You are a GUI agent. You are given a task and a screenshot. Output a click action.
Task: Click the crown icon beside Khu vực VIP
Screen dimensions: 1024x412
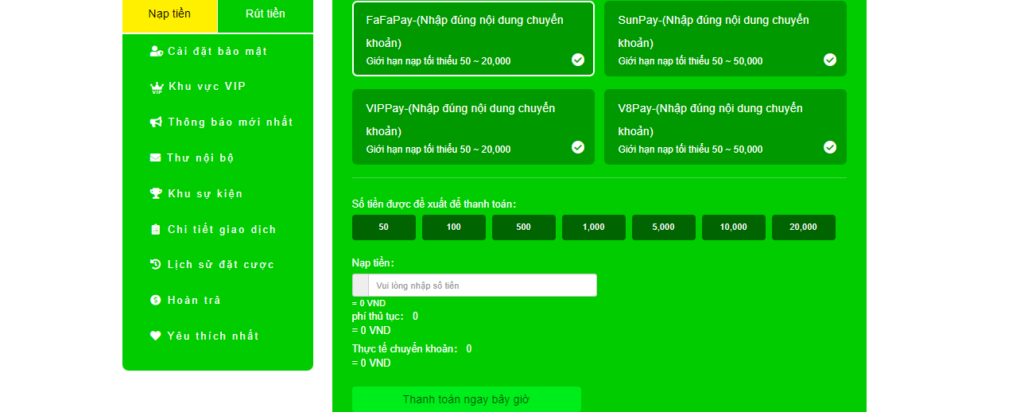point(156,87)
